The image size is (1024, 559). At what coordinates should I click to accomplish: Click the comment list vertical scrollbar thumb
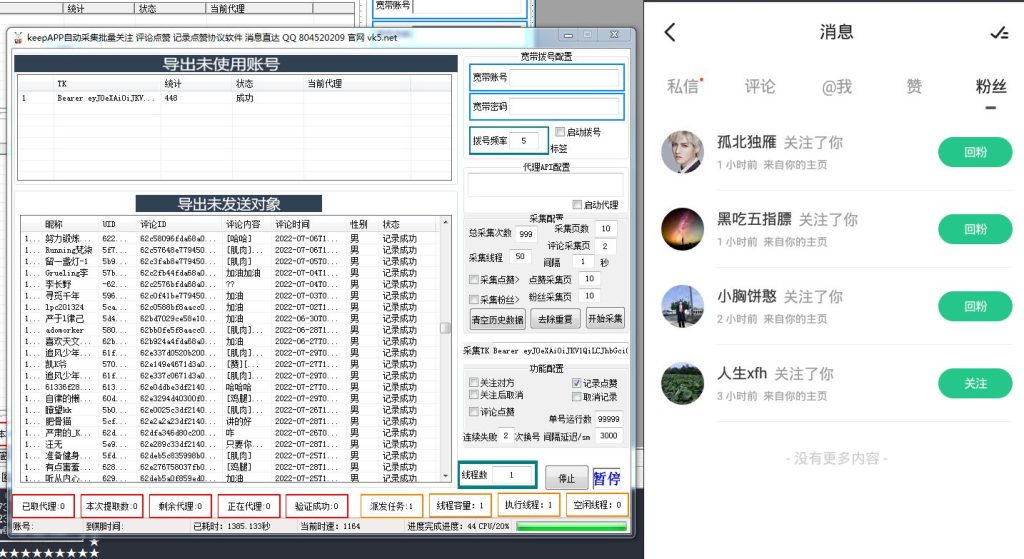pos(445,328)
